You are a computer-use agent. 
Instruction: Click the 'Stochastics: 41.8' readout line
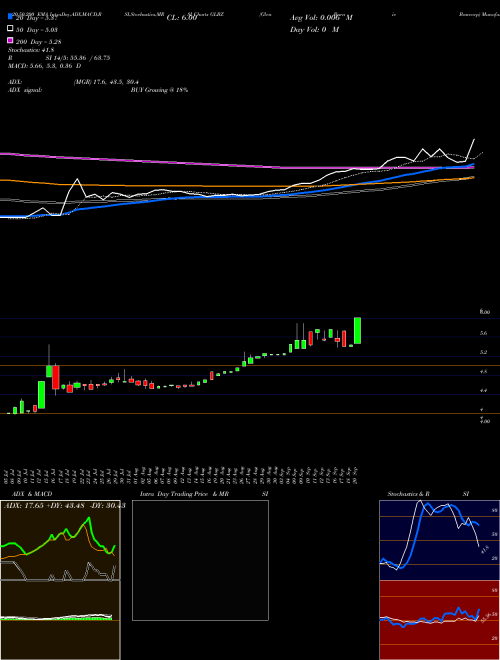coord(29,50)
